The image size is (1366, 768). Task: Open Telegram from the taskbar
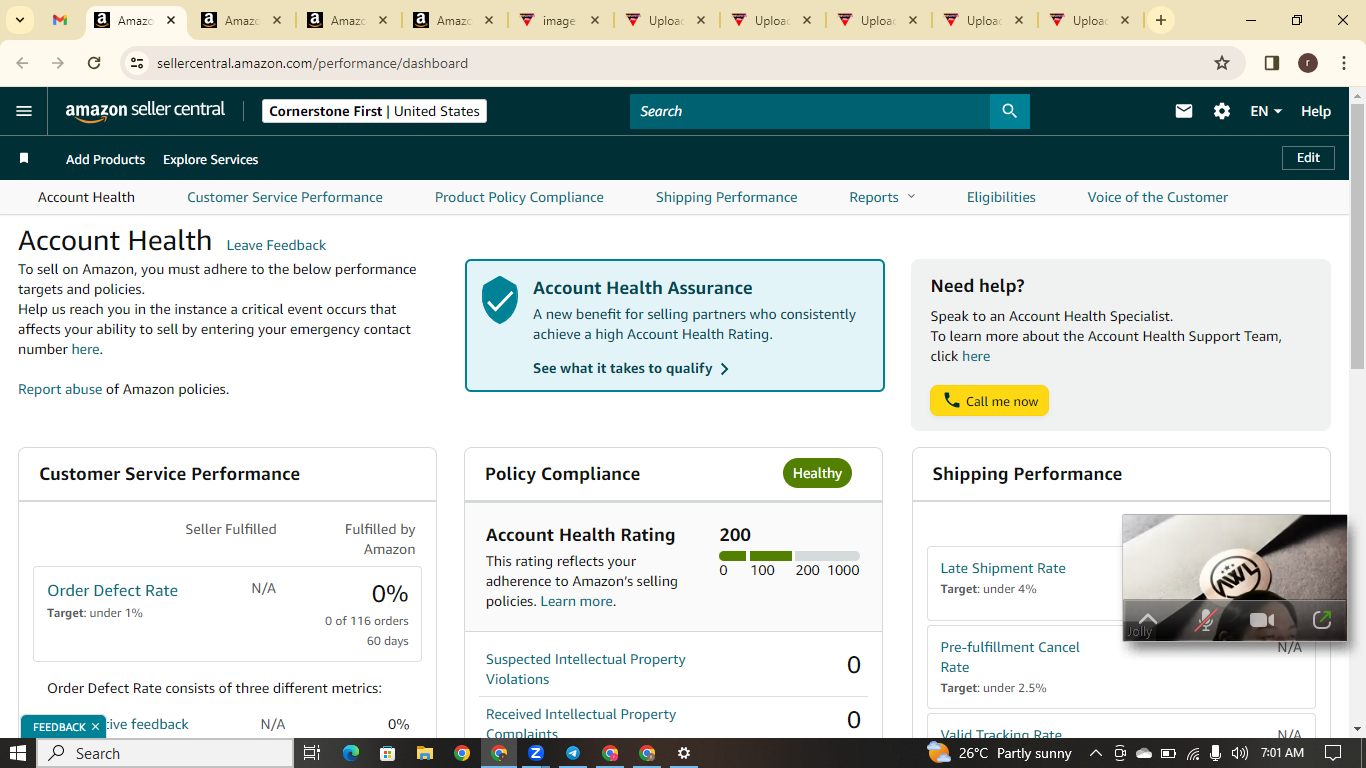pyautogui.click(x=573, y=753)
